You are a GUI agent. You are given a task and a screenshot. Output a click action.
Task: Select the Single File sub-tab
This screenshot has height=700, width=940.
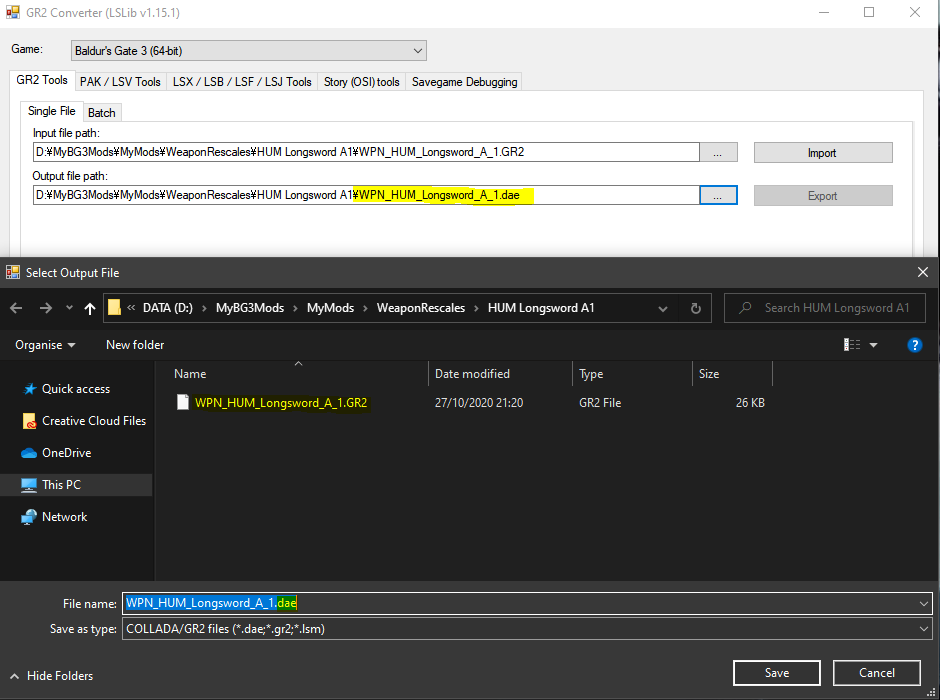click(x=52, y=111)
